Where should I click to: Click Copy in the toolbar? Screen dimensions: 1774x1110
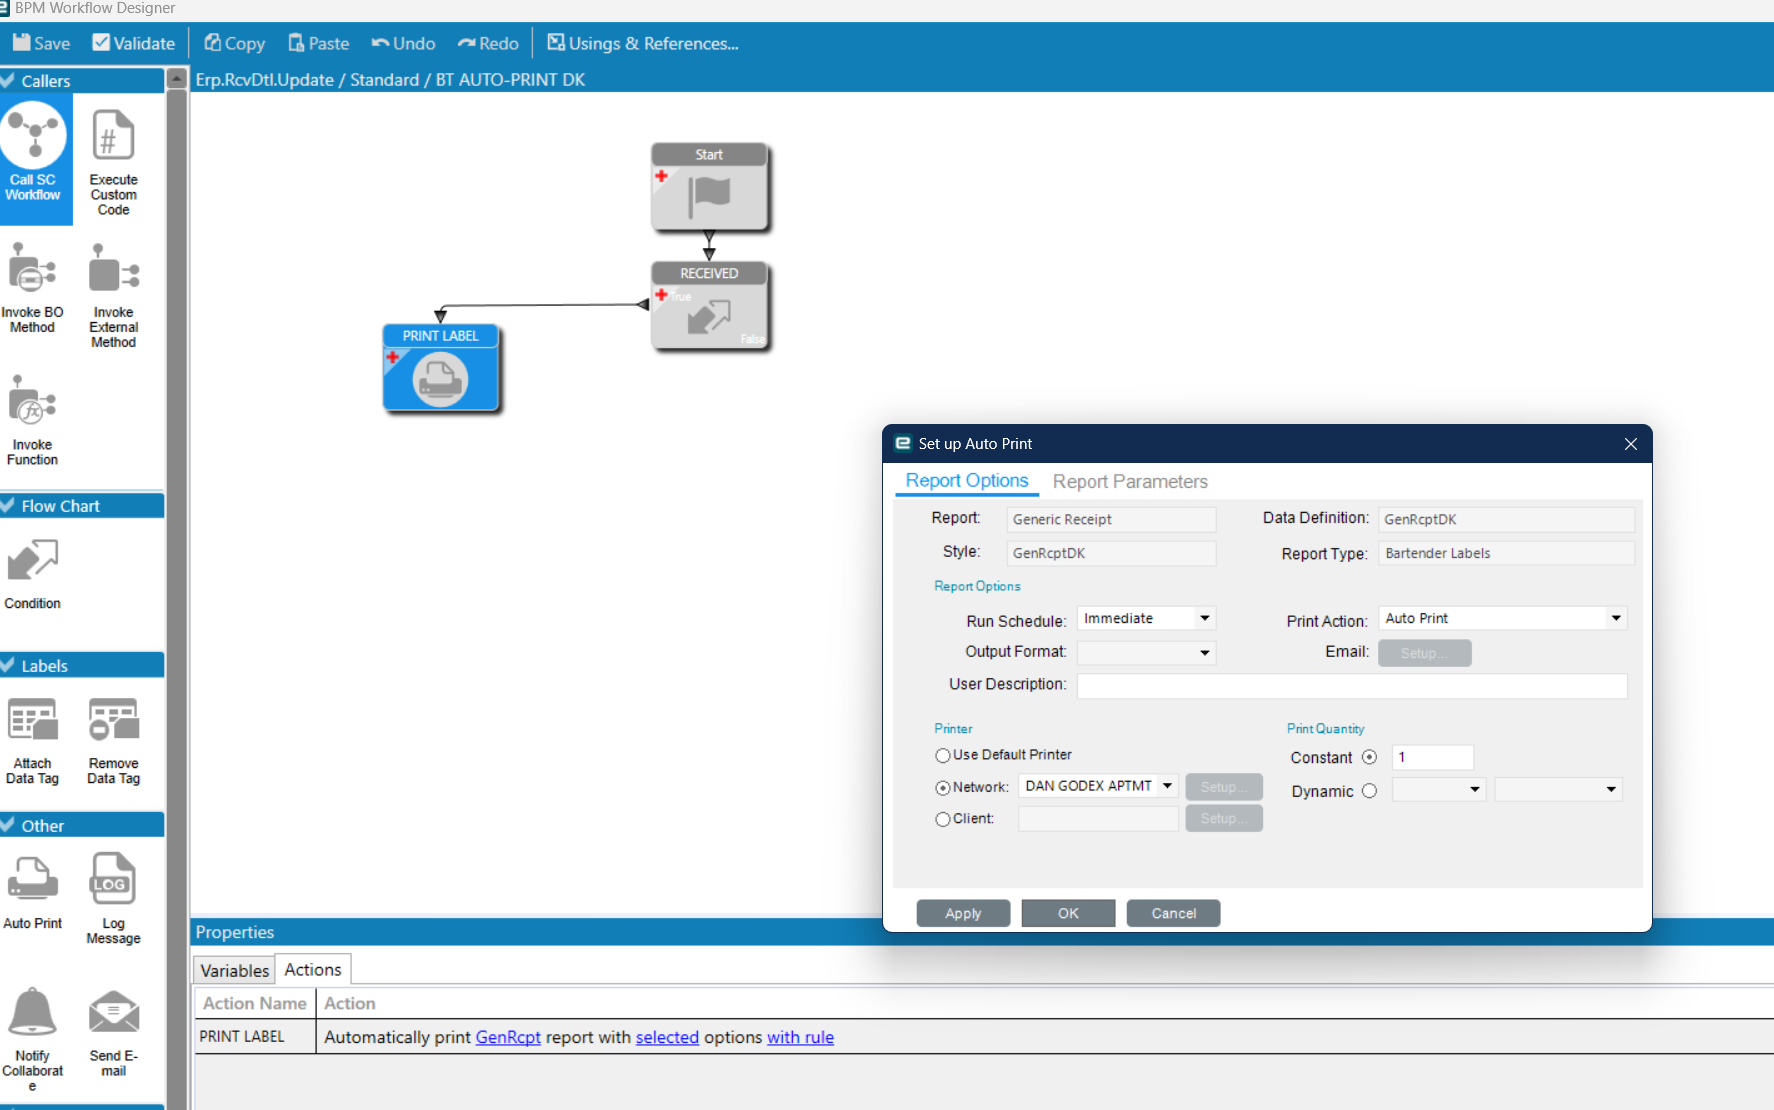(x=235, y=43)
